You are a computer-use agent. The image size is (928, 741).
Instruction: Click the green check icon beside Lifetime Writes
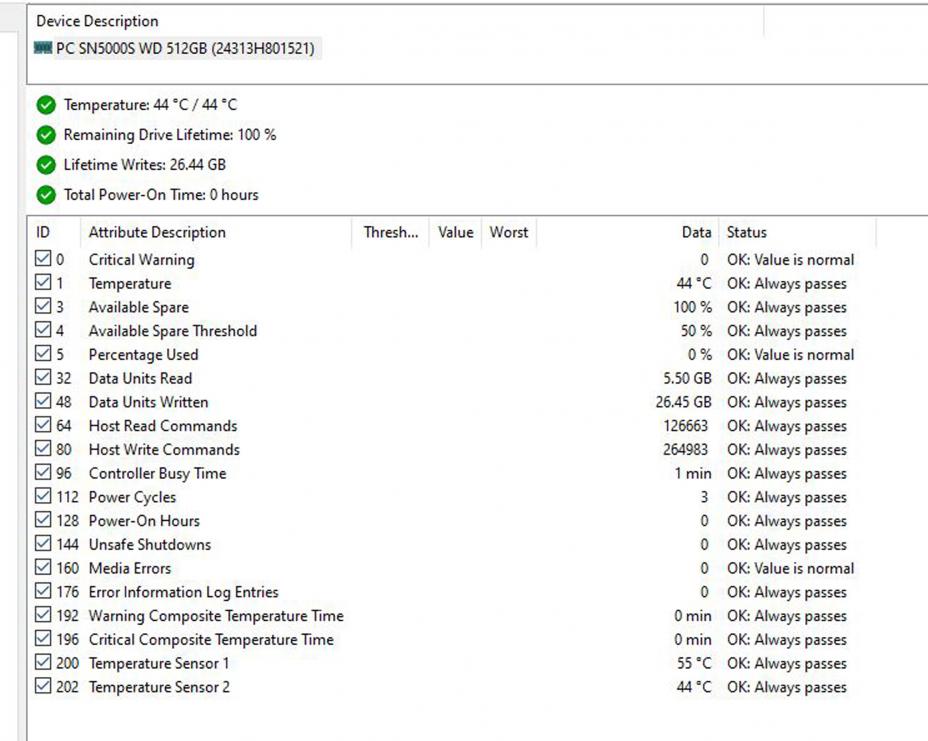(x=46, y=165)
